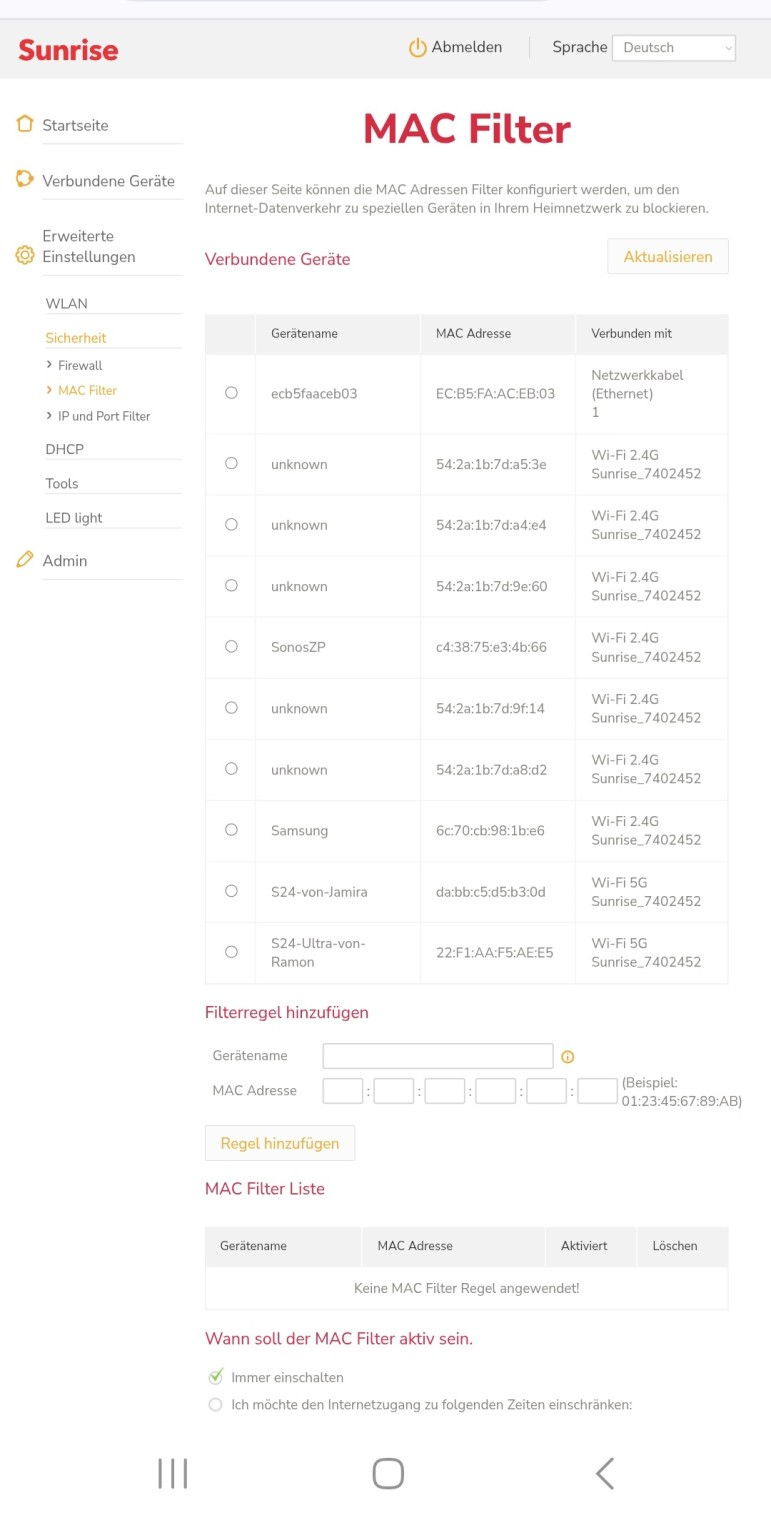The height and width of the screenshot is (1520, 771).
Task: Click the Abmelden power icon
Action: pyautogui.click(x=417, y=48)
